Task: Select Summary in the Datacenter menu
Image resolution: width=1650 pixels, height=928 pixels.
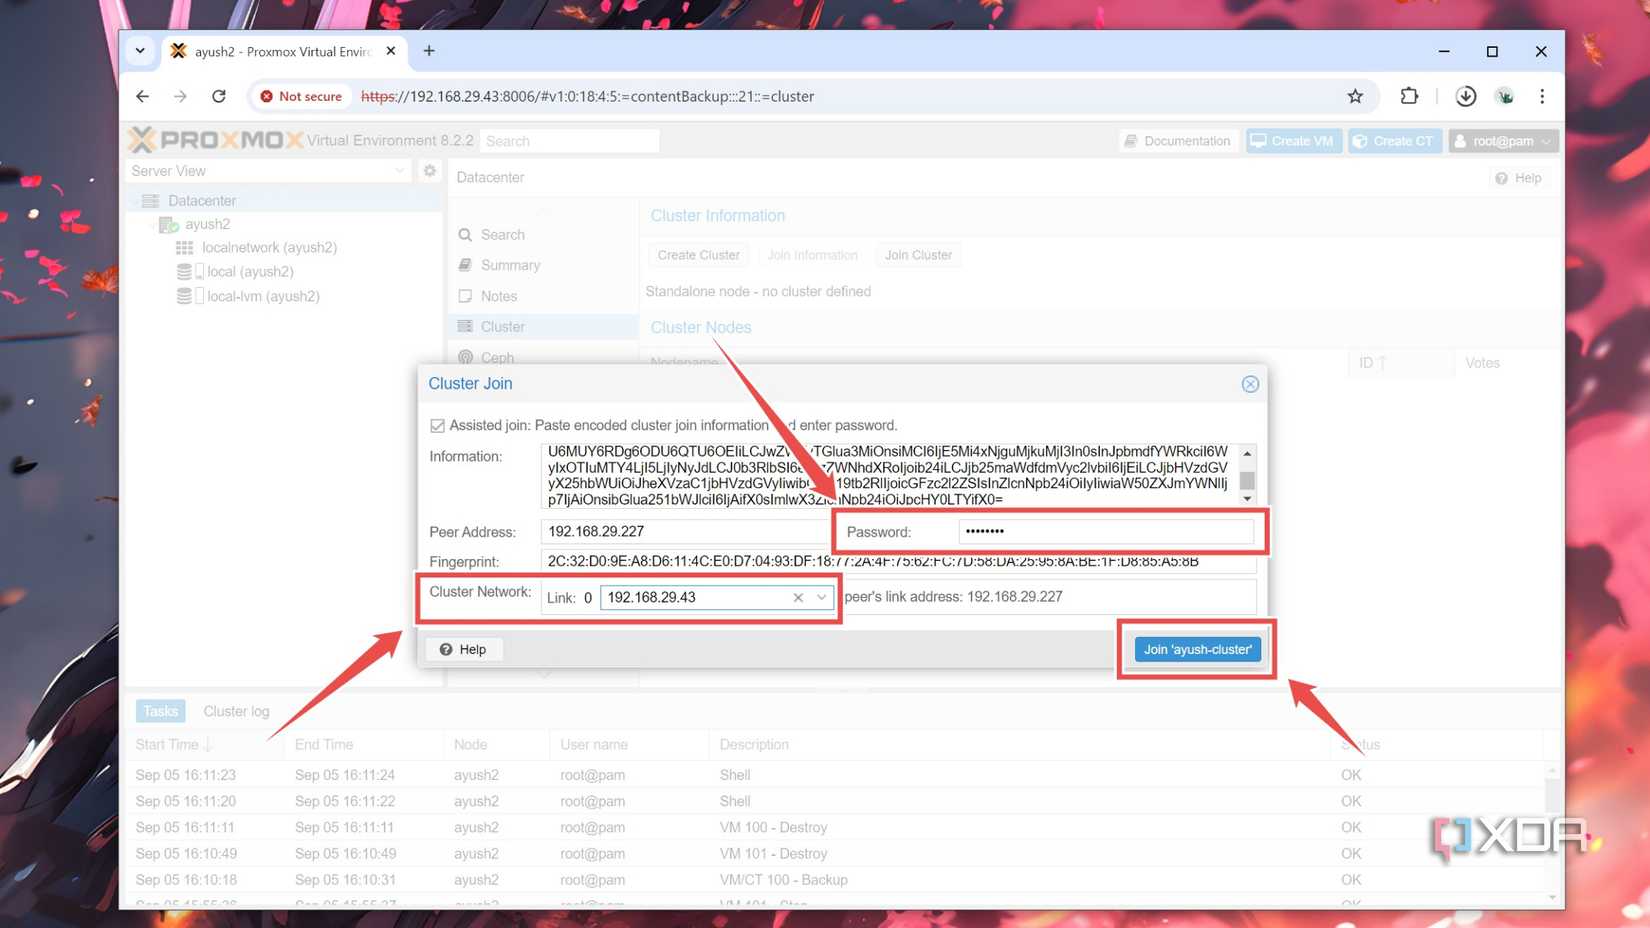Action: click(x=510, y=265)
